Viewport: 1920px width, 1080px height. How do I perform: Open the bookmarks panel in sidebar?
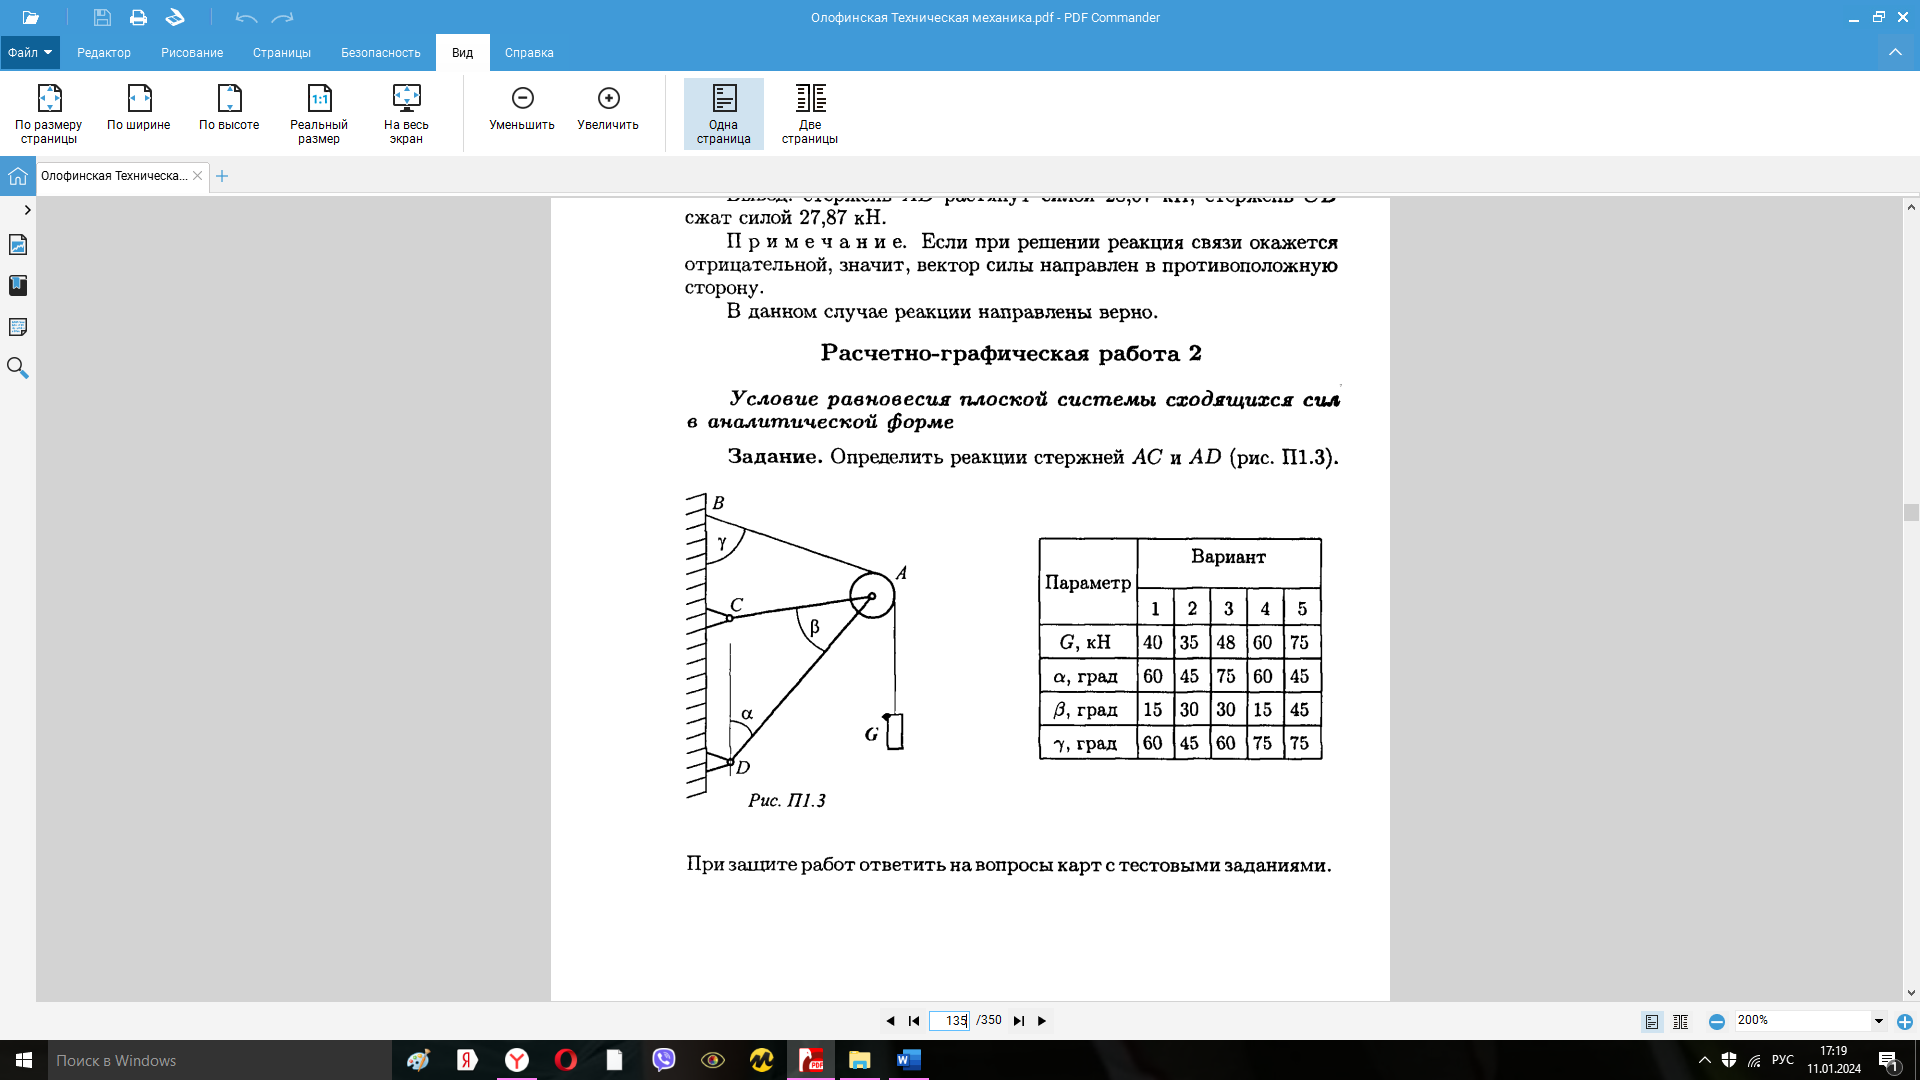pos(18,286)
